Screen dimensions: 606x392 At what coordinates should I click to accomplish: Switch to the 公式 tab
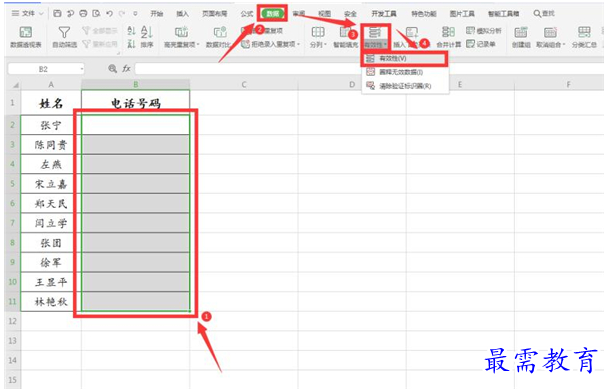[247, 14]
